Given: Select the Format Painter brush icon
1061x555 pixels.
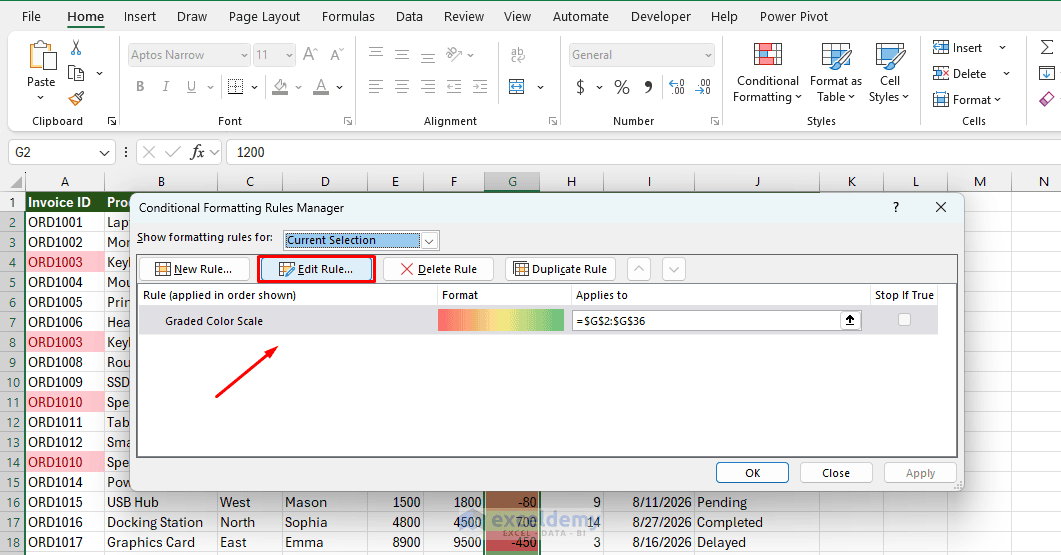Looking at the screenshot, I should click(76, 99).
